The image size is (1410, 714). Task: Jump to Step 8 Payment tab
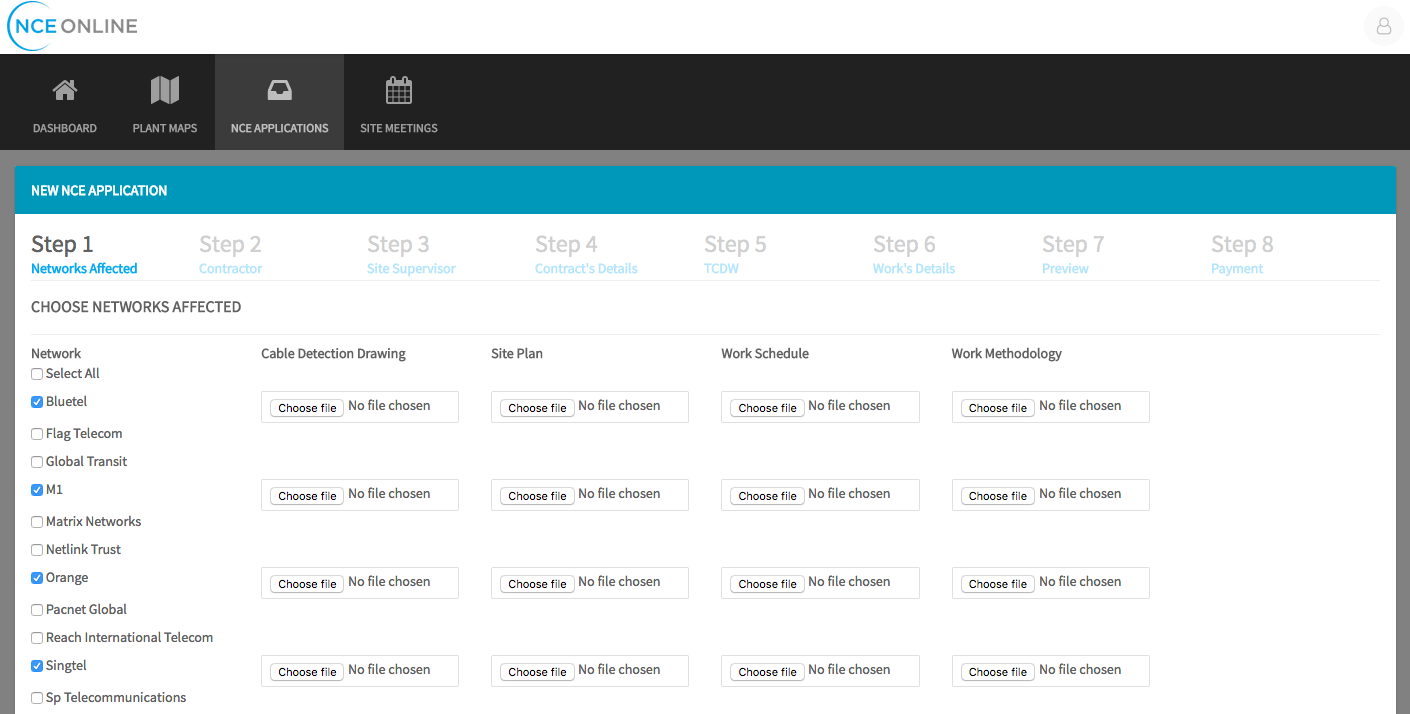click(1241, 254)
